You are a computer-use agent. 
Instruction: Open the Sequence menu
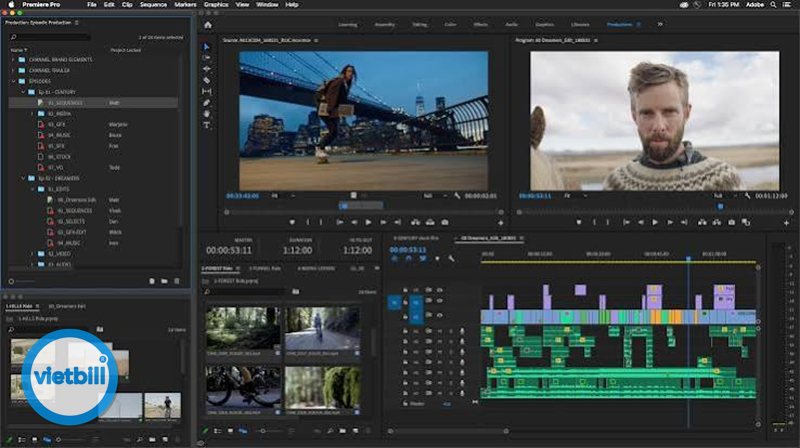point(153,5)
